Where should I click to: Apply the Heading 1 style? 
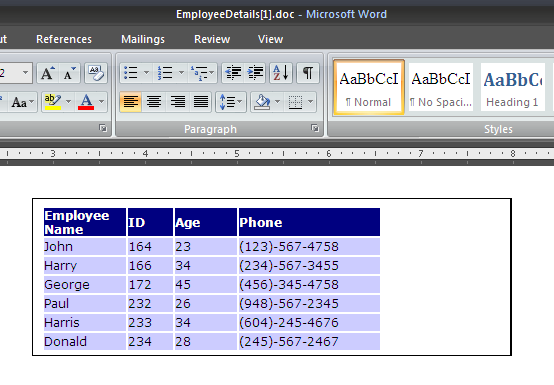coord(512,88)
